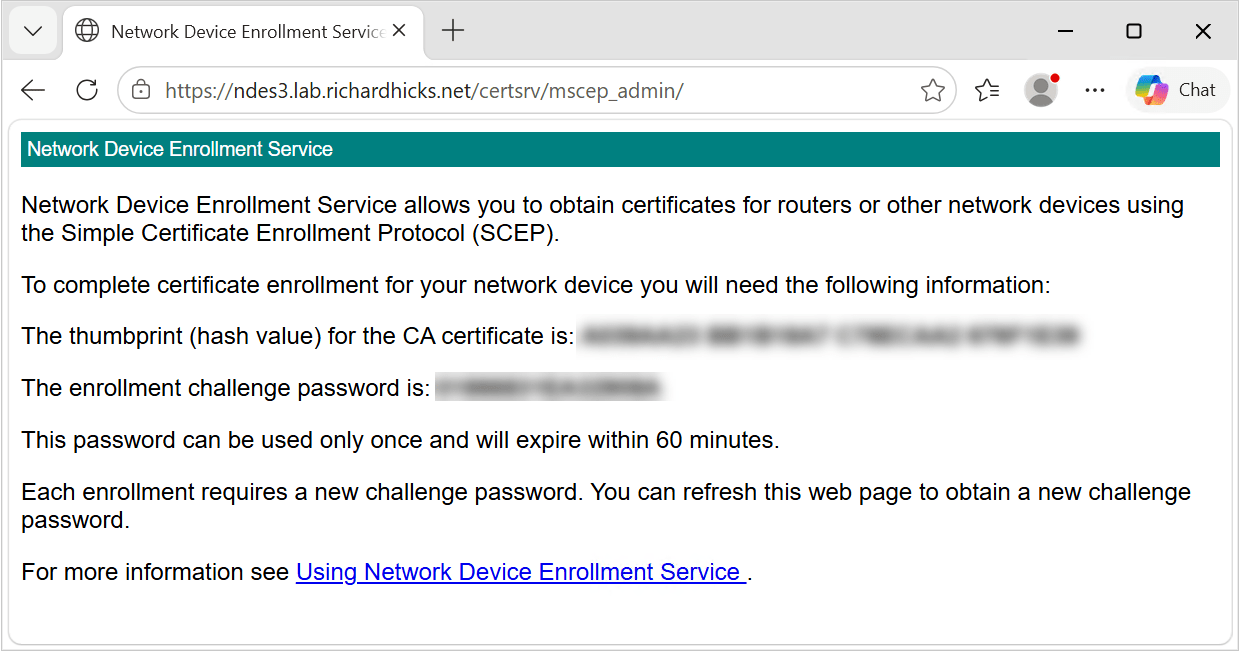Open Using Network Device Enrollment Service link

521,572
